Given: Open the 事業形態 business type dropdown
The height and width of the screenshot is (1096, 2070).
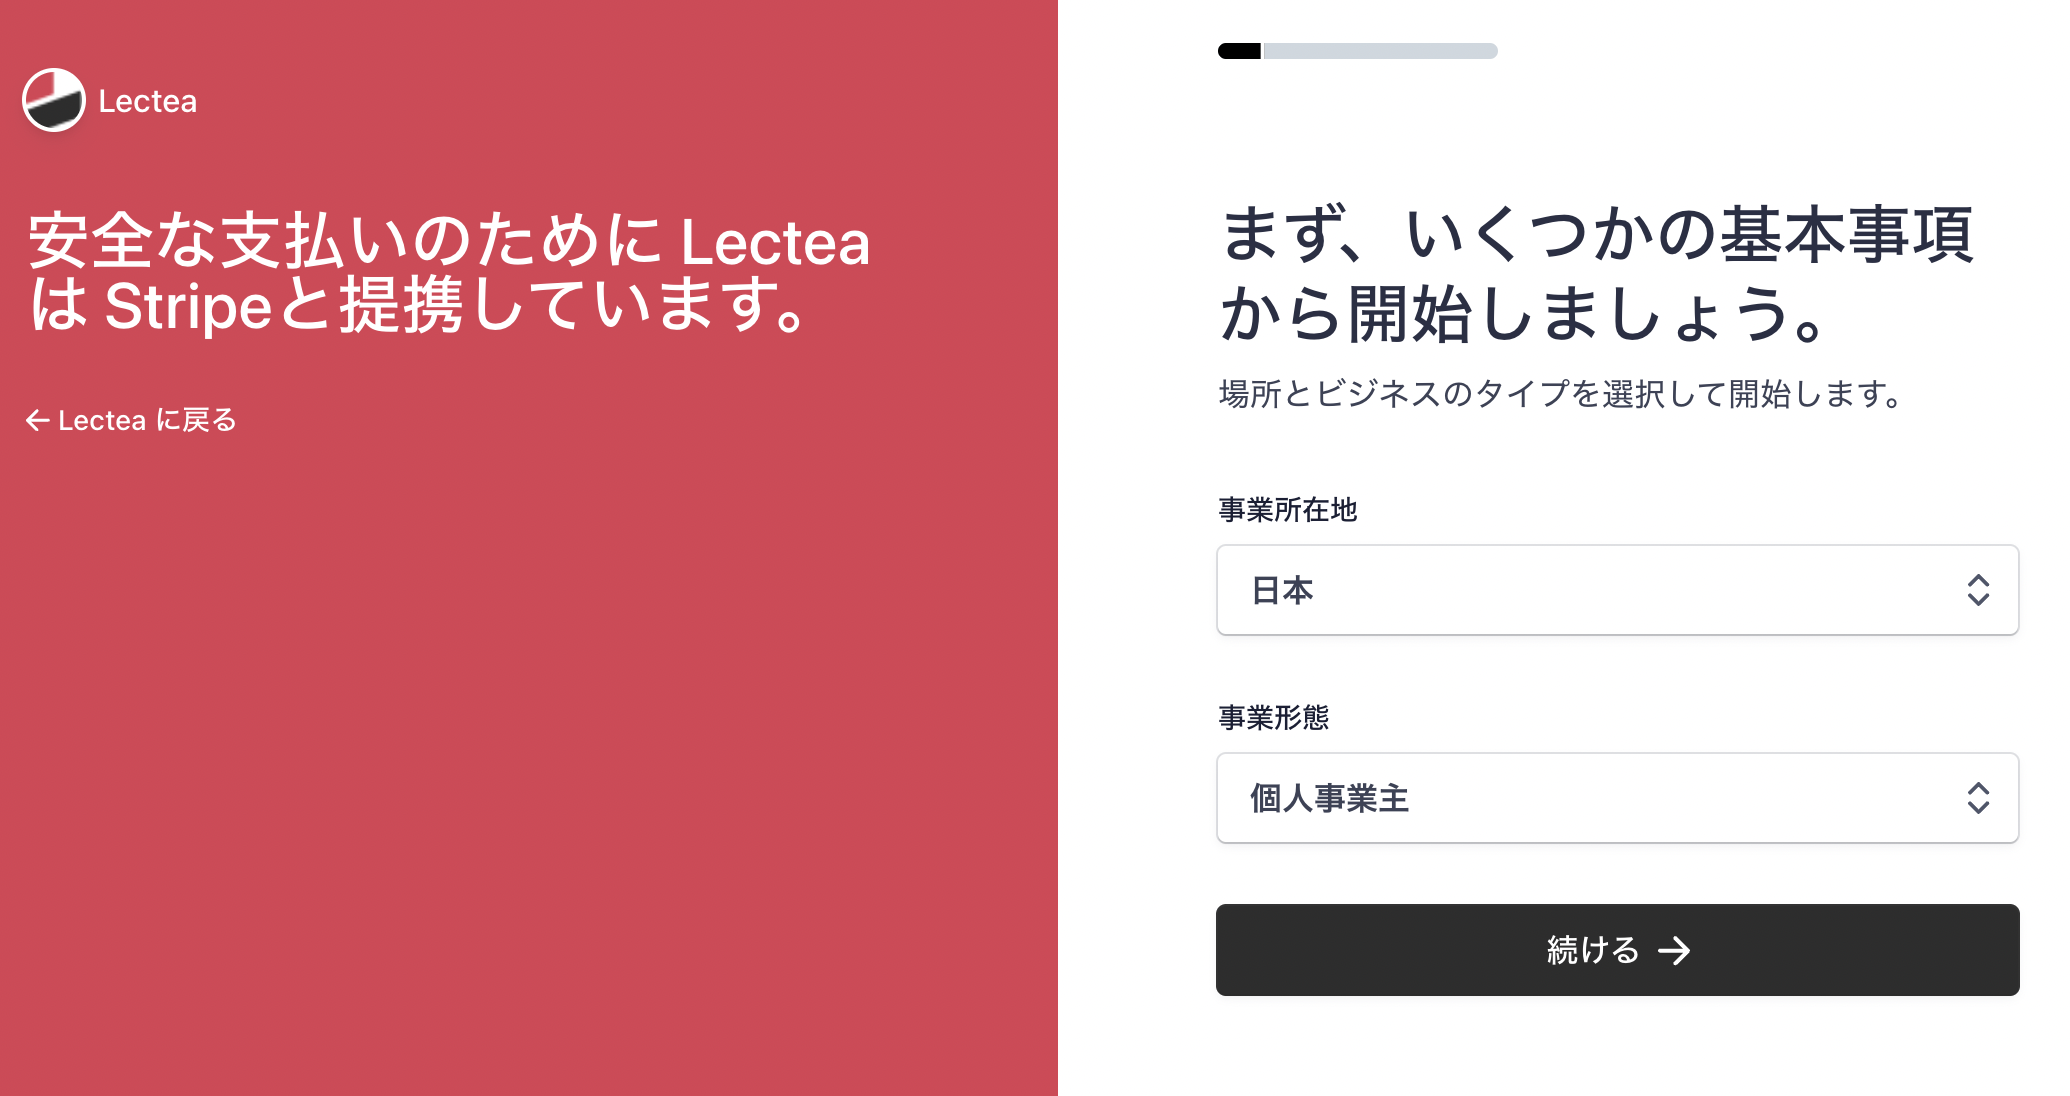Looking at the screenshot, I should [1616, 798].
